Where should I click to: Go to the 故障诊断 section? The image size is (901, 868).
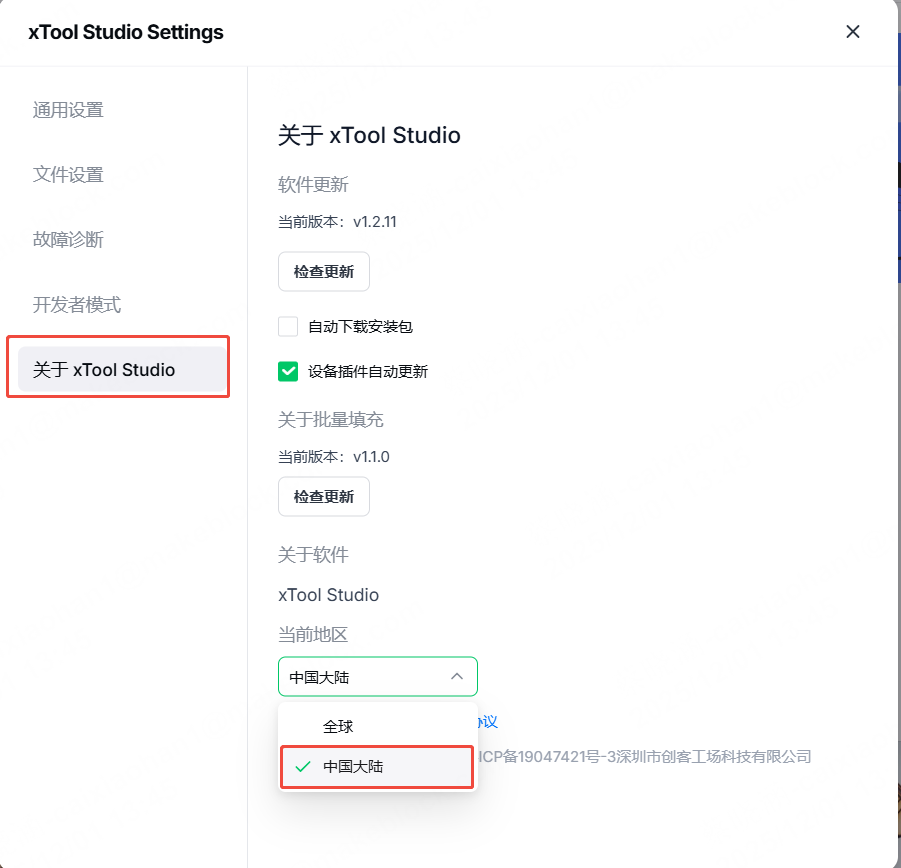pyautogui.click(x=68, y=240)
